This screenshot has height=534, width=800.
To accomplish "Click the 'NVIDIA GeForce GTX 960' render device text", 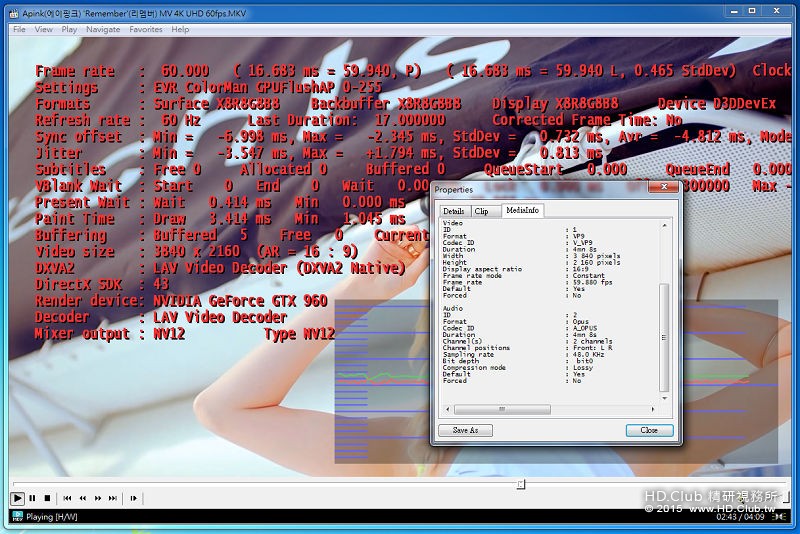I will click(x=240, y=301).
